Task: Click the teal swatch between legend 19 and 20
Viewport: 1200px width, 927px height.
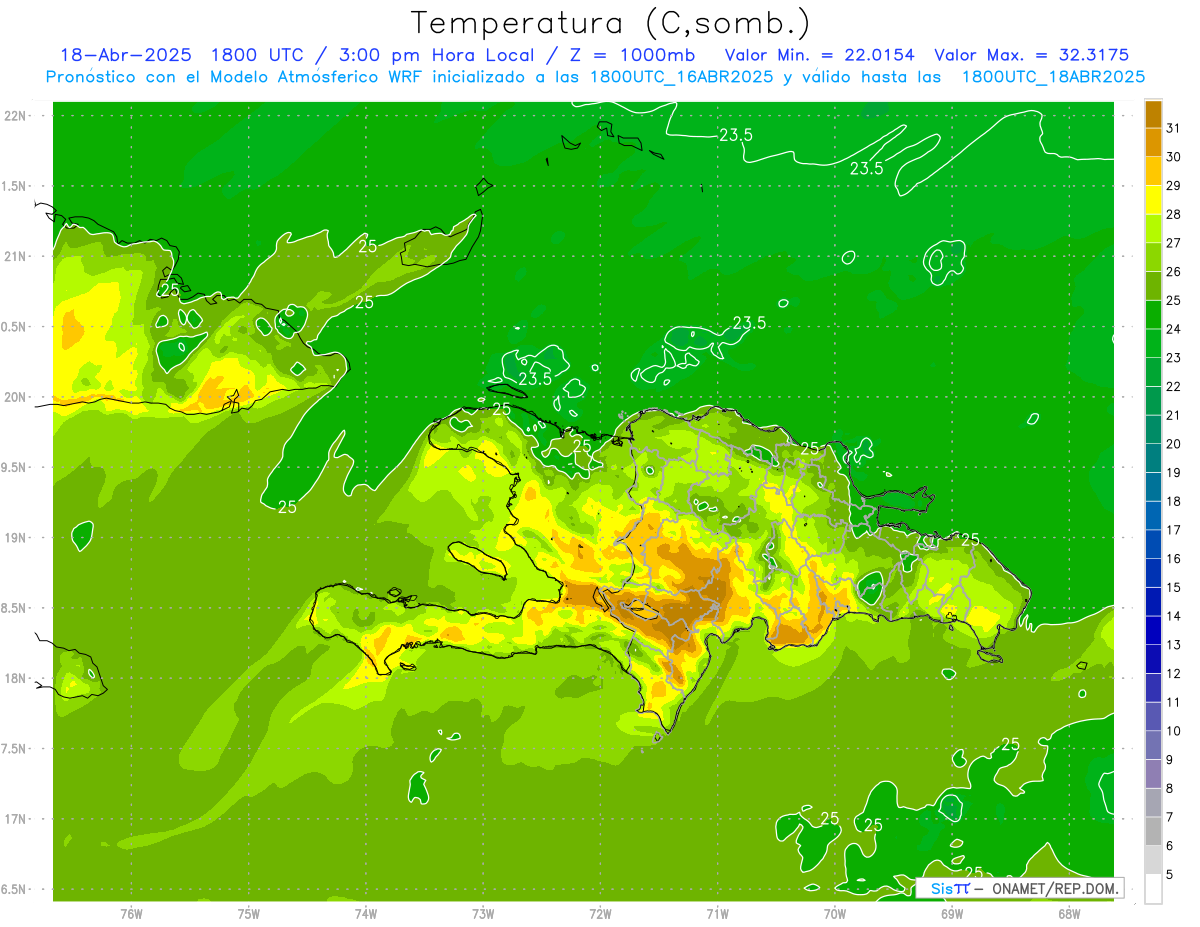Action: 1153,458
